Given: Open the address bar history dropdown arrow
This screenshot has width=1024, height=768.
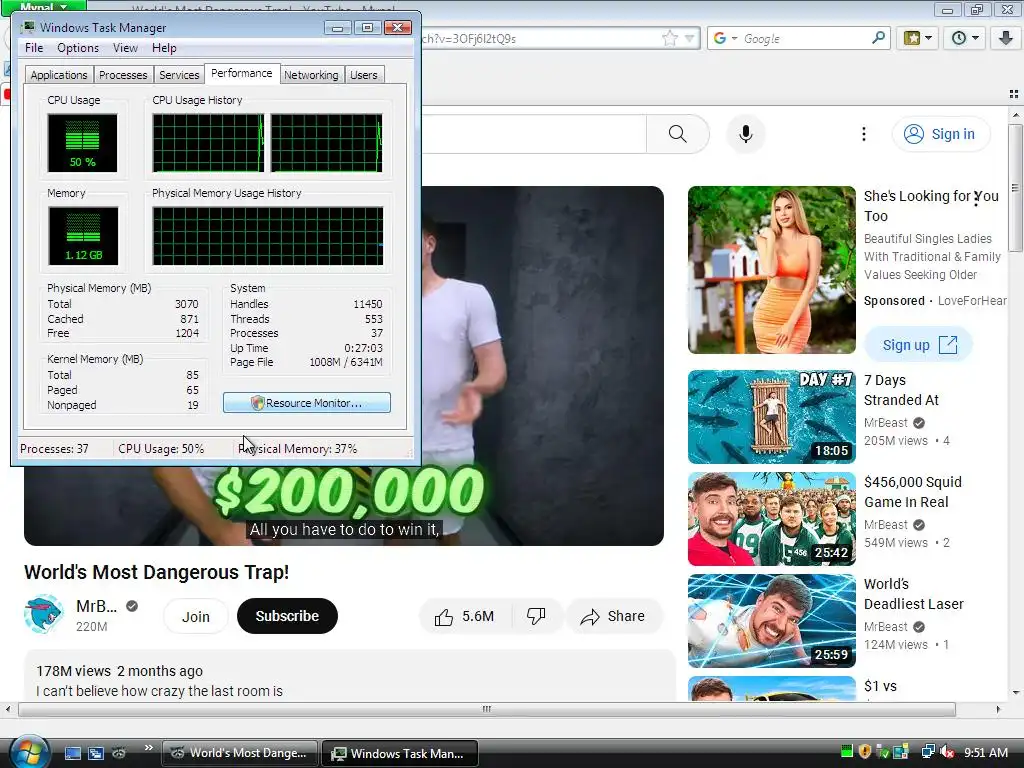Looking at the screenshot, I should [689, 39].
